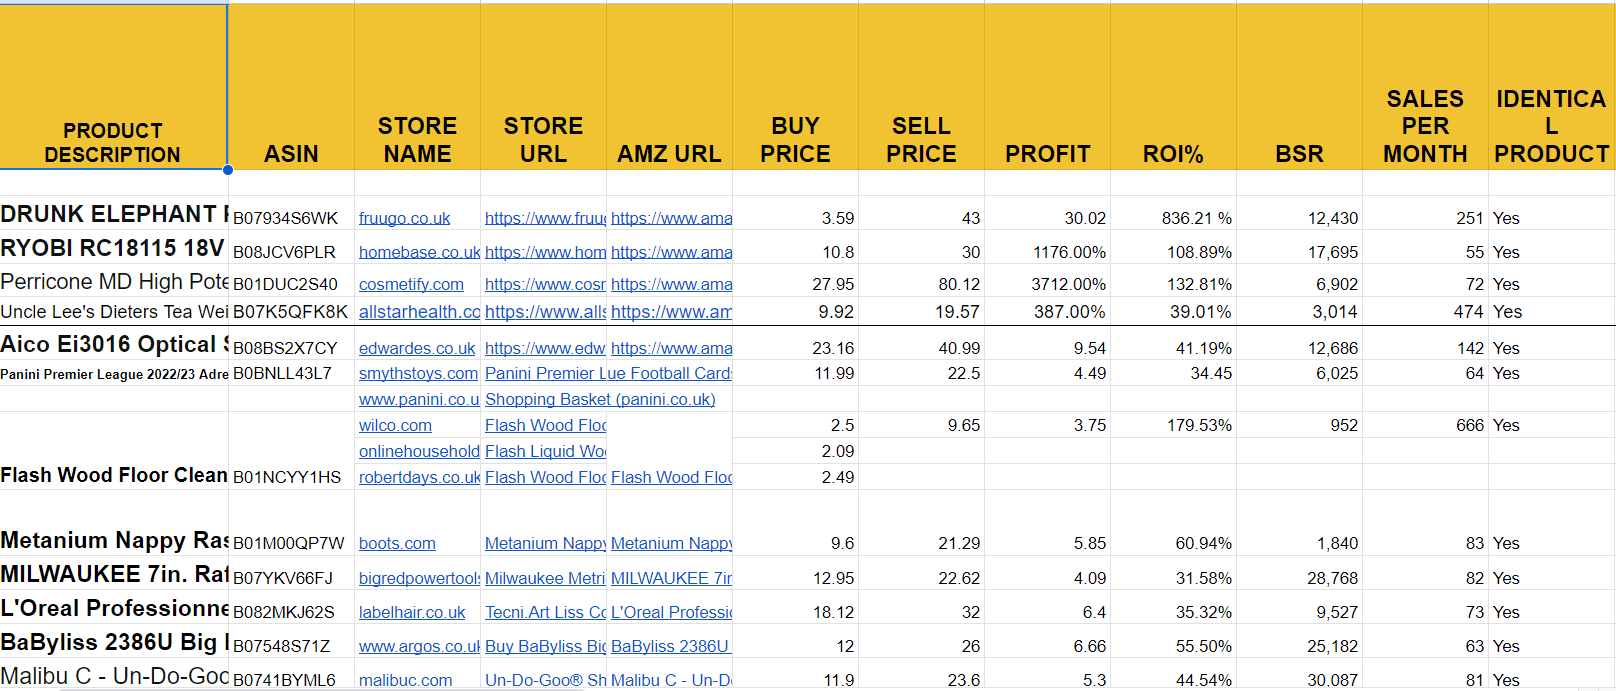Open the Milwaukee Metric store URL link
The height and width of the screenshot is (691, 1616).
pos(545,578)
